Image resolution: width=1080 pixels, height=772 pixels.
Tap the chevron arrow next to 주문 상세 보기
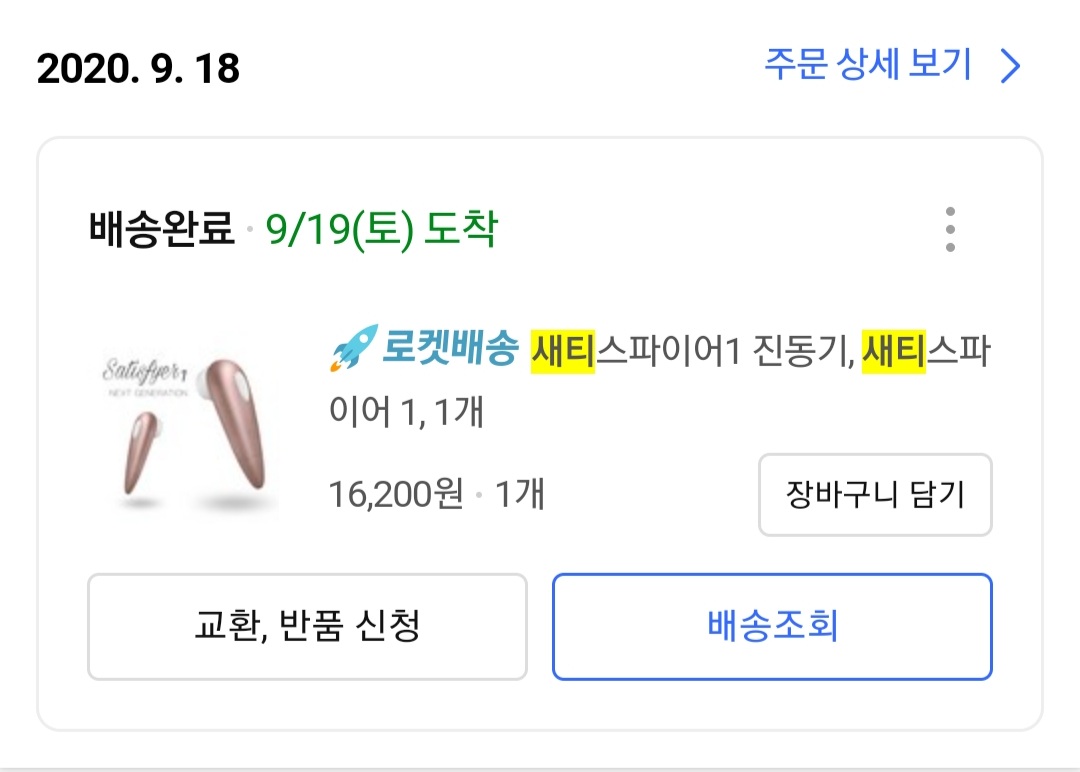point(1011,66)
